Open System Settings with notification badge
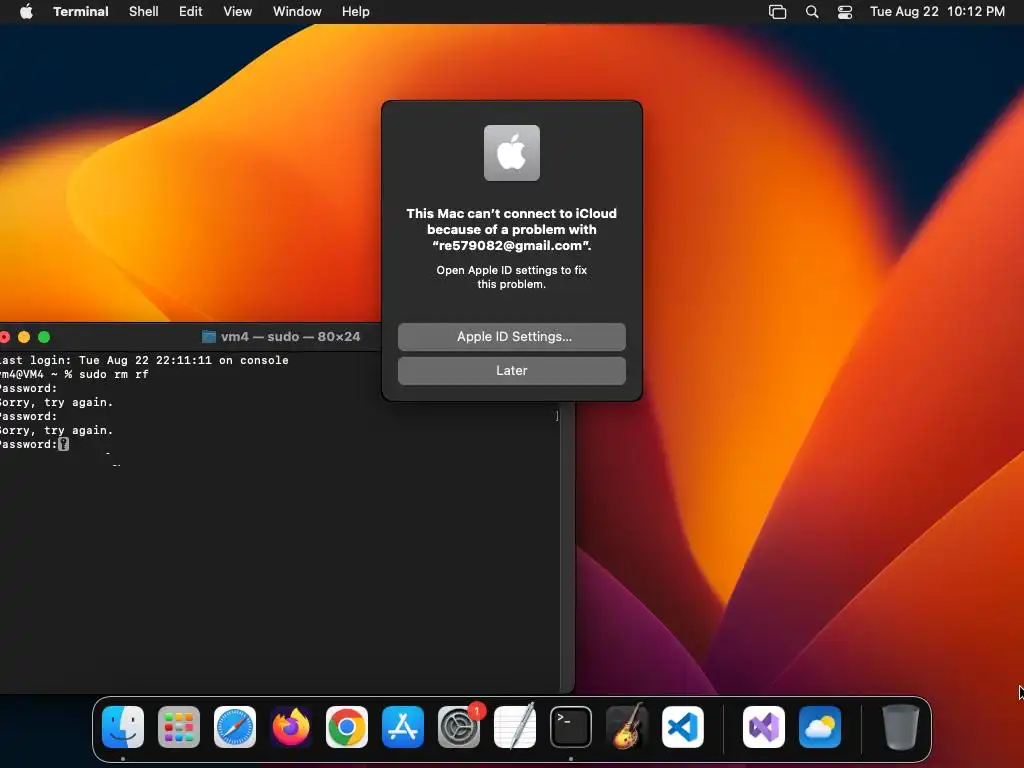This screenshot has height=768, width=1024. 459,726
